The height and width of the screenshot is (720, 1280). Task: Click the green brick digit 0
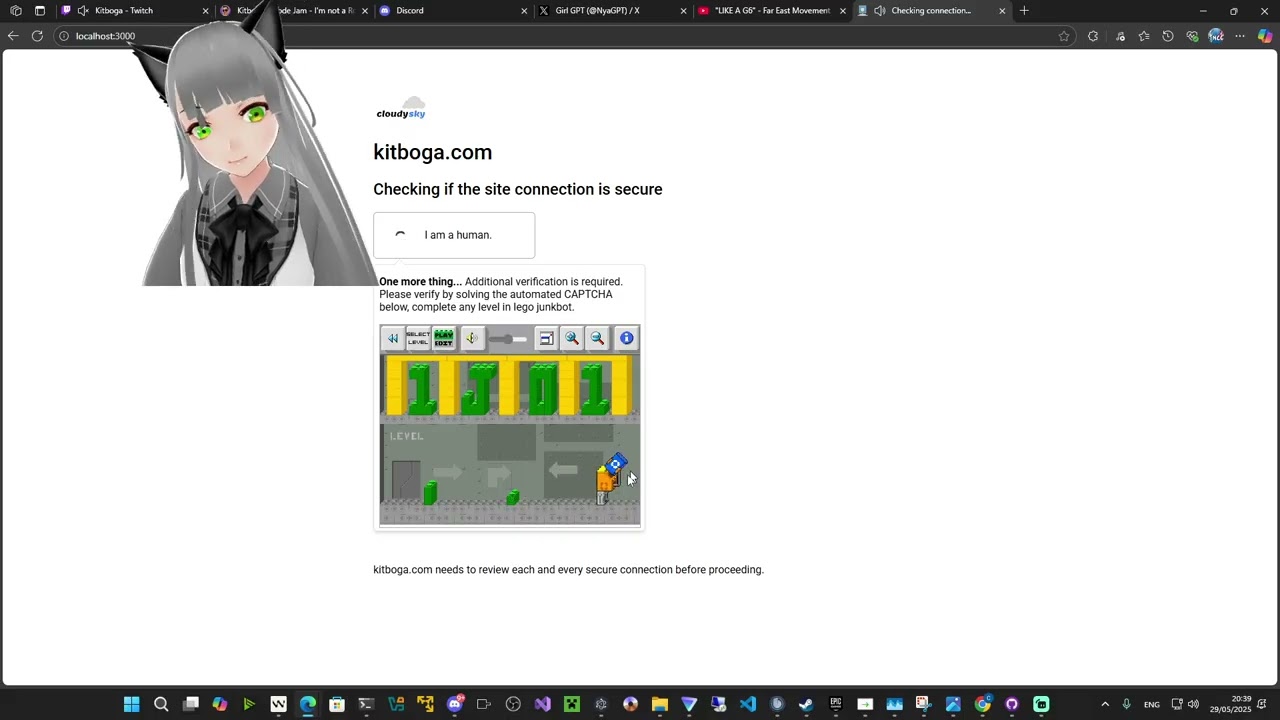(x=543, y=388)
